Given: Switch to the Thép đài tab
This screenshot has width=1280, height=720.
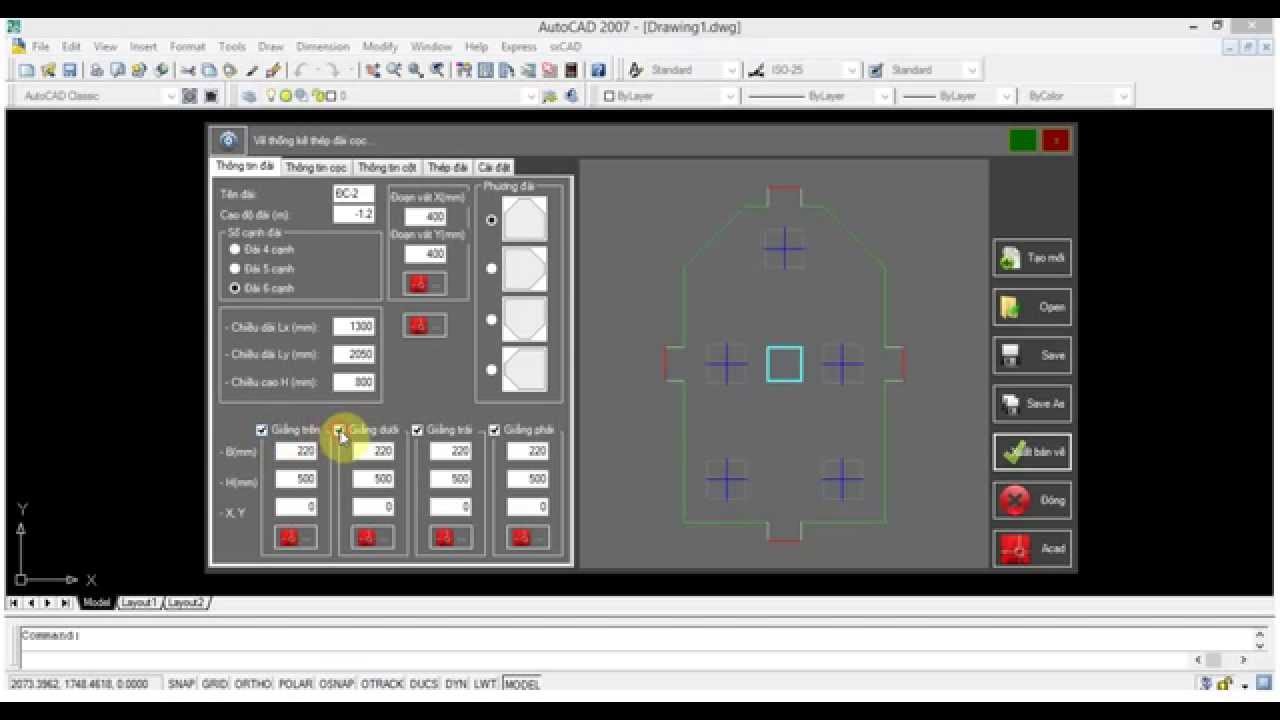Looking at the screenshot, I should [447, 167].
